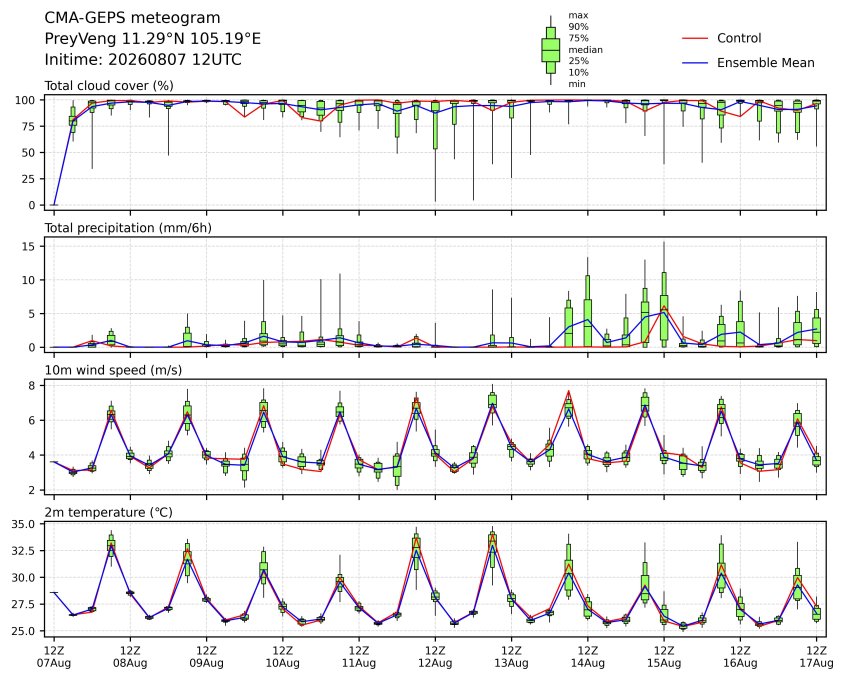The image size is (845, 680).
Task: Click the '8' tick on wind speed axis
Action: coord(32,386)
